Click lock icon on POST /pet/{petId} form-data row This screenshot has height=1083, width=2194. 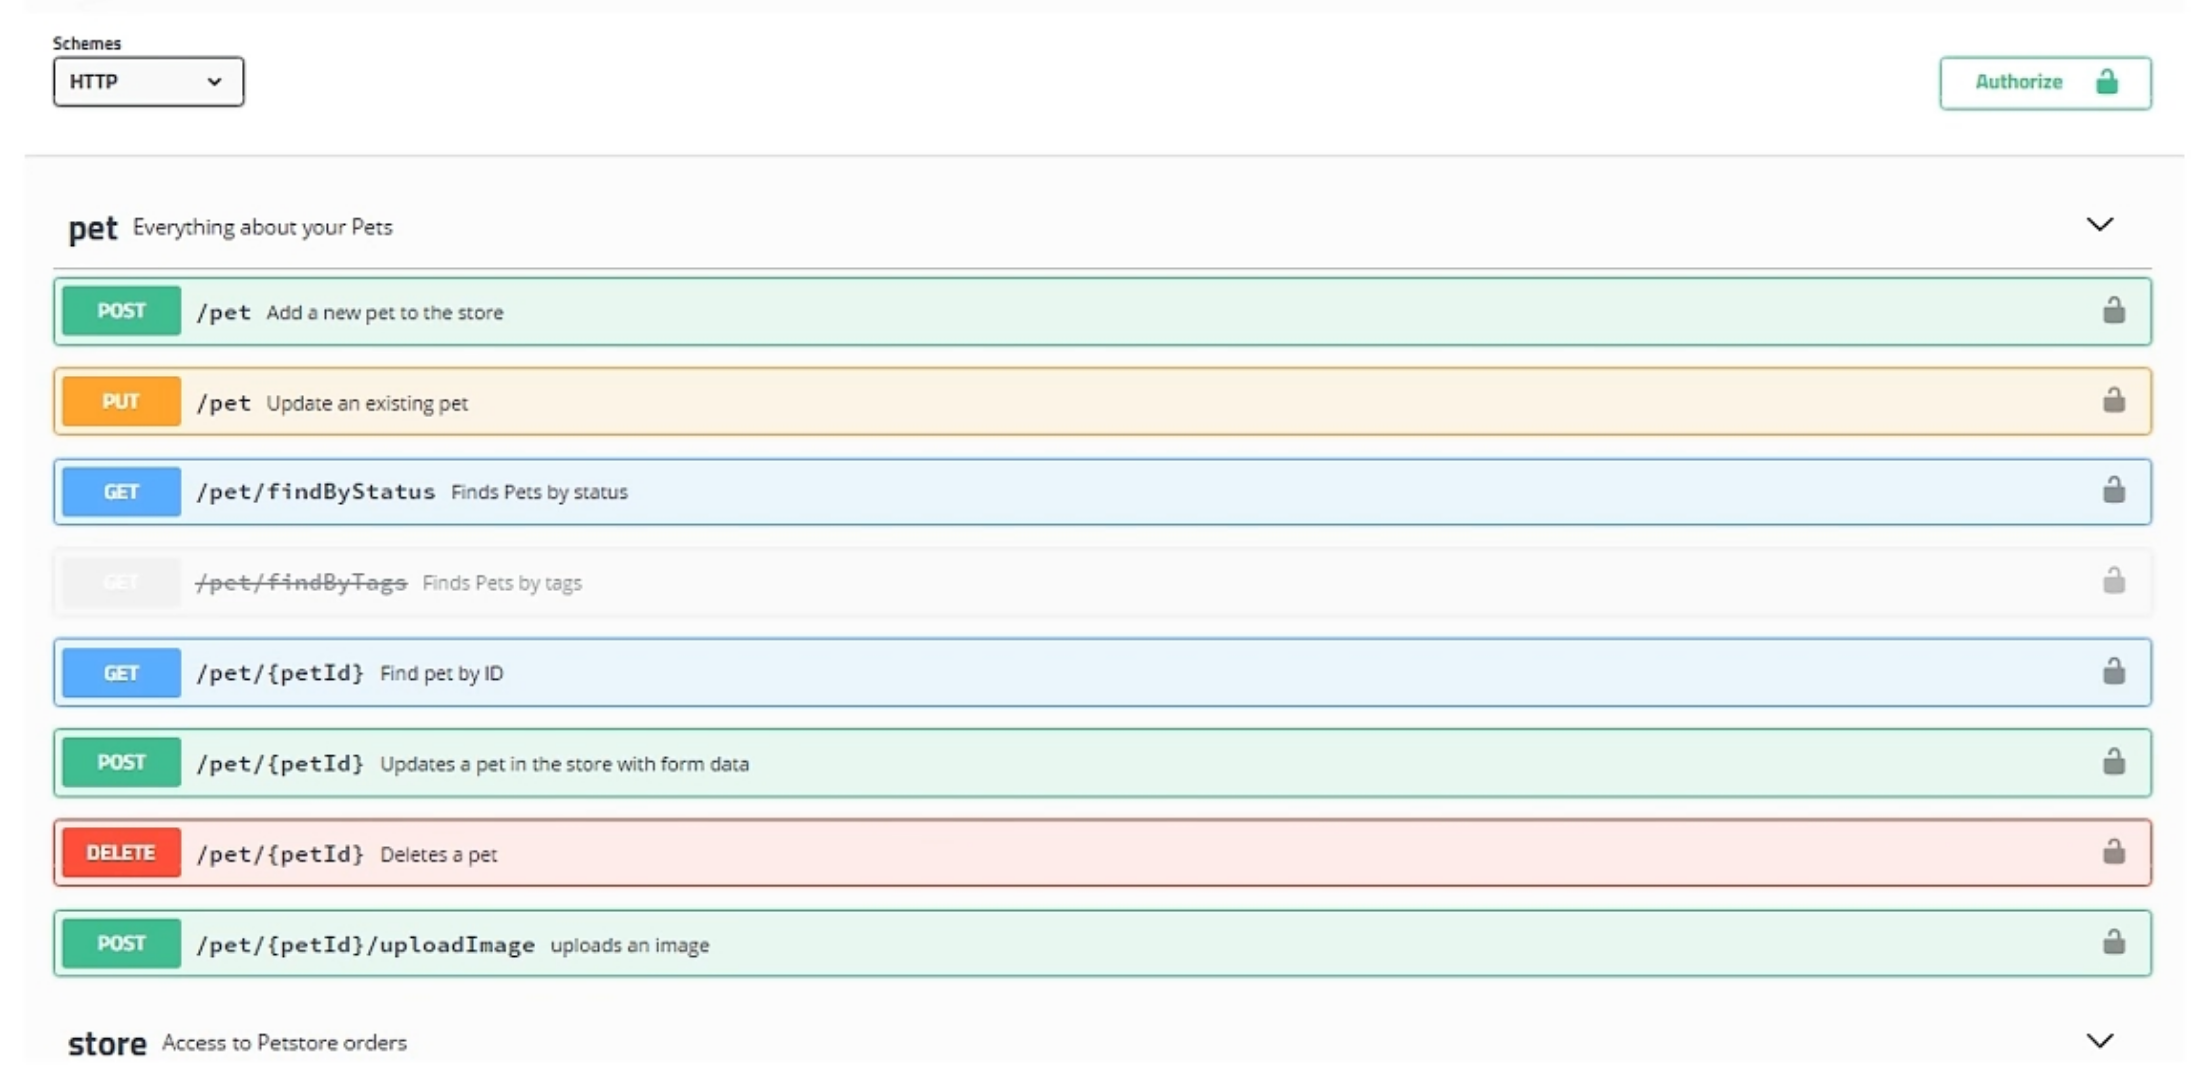2113,762
